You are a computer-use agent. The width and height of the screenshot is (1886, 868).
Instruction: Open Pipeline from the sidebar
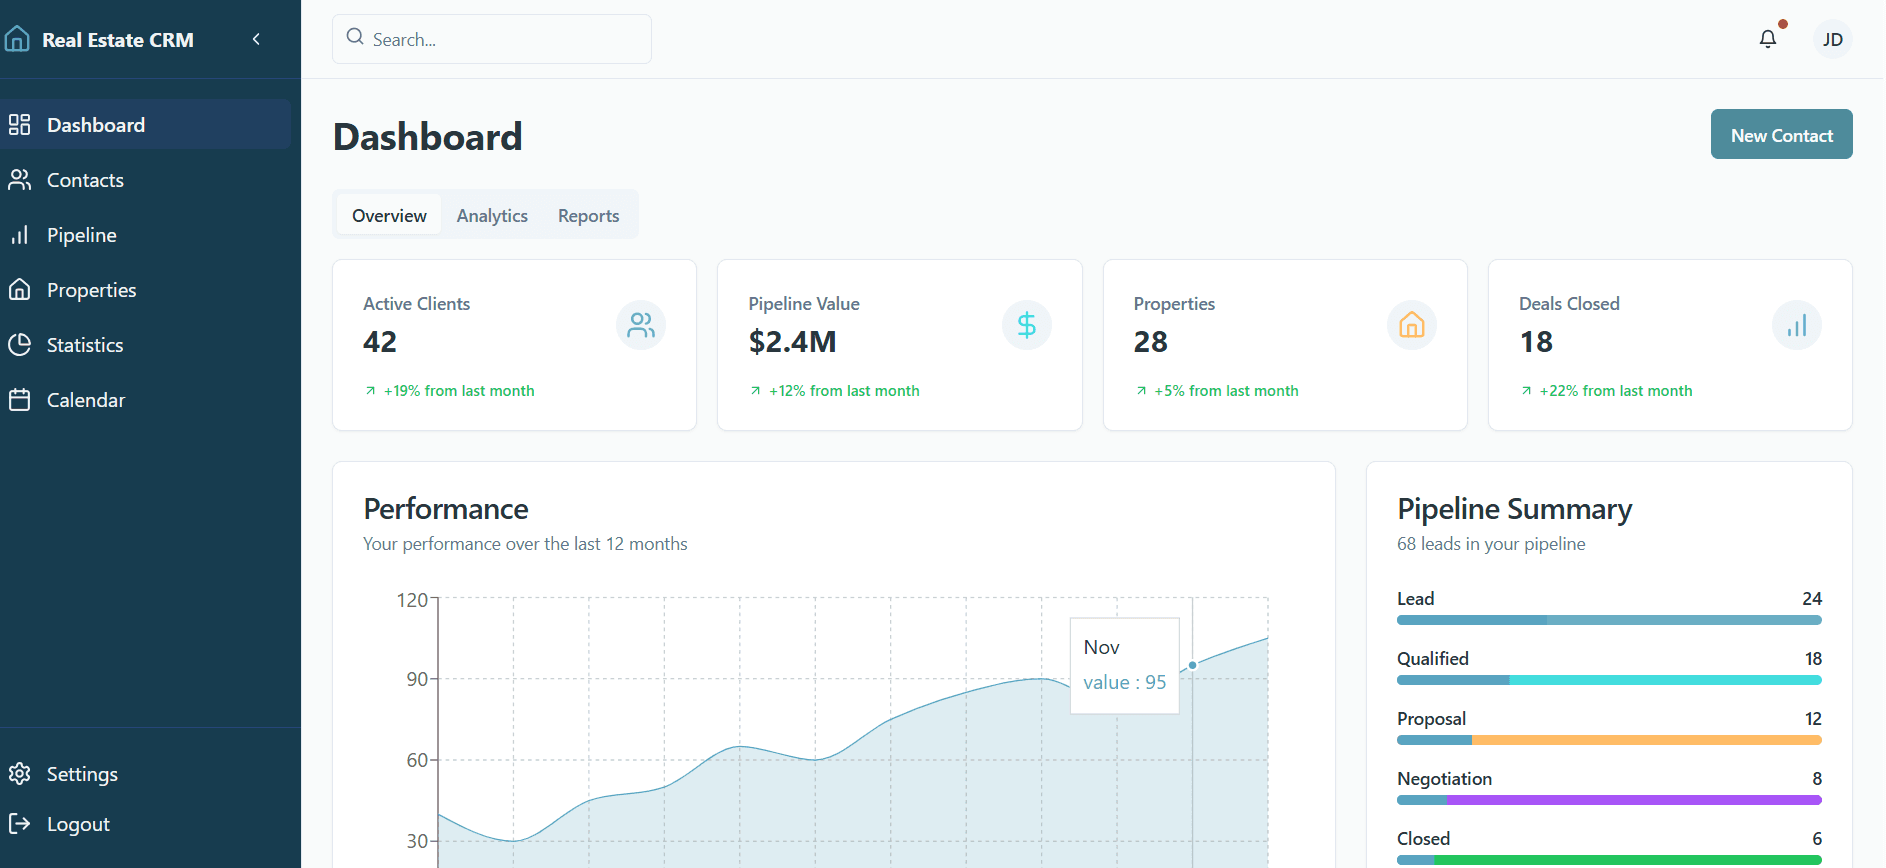[145, 235]
